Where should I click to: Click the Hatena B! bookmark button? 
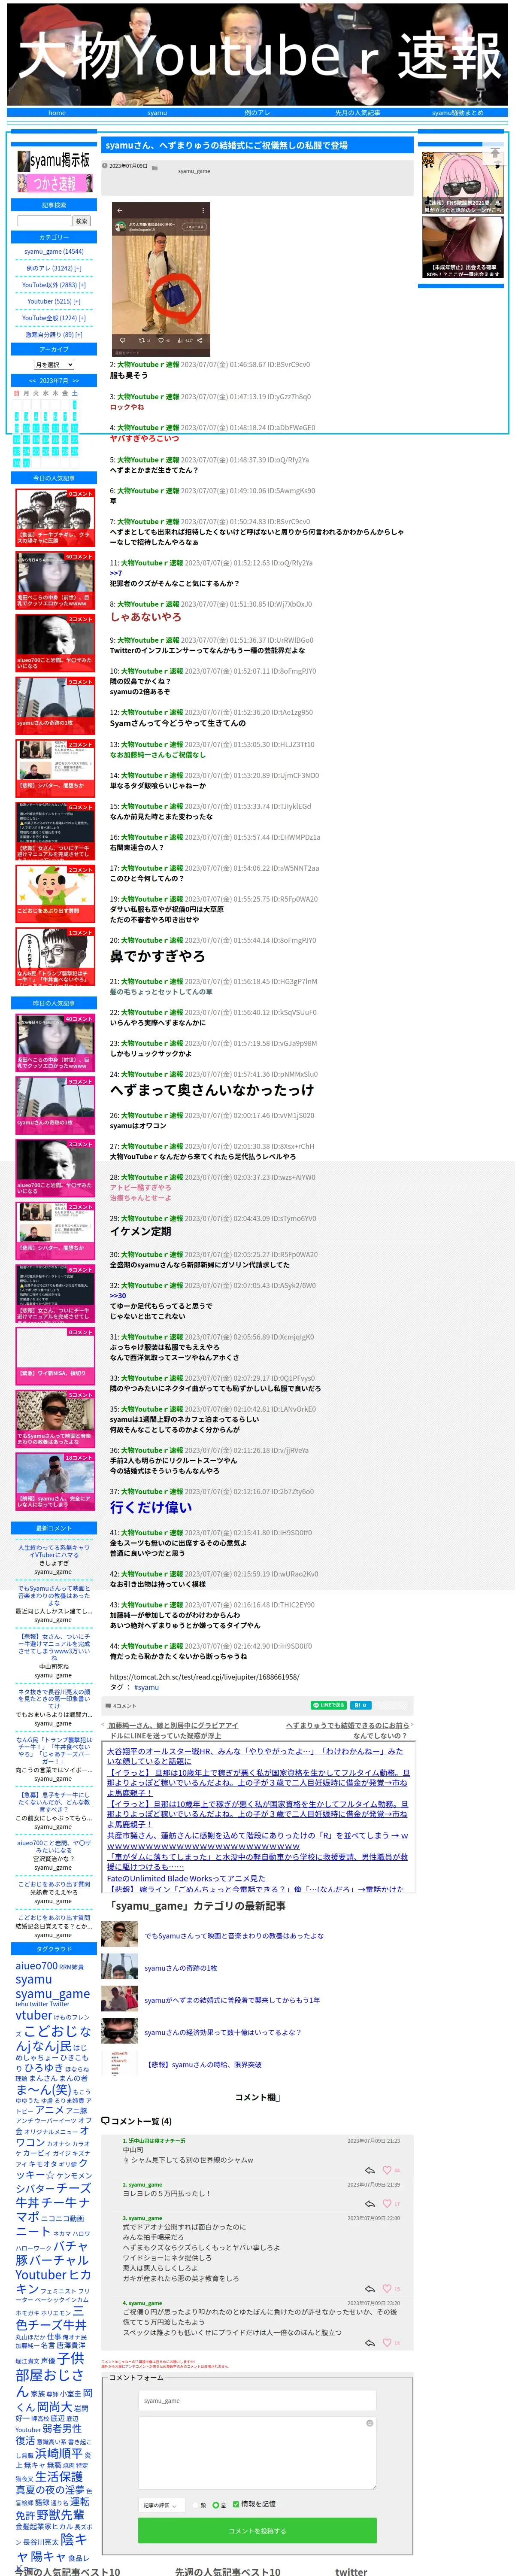point(360,1705)
